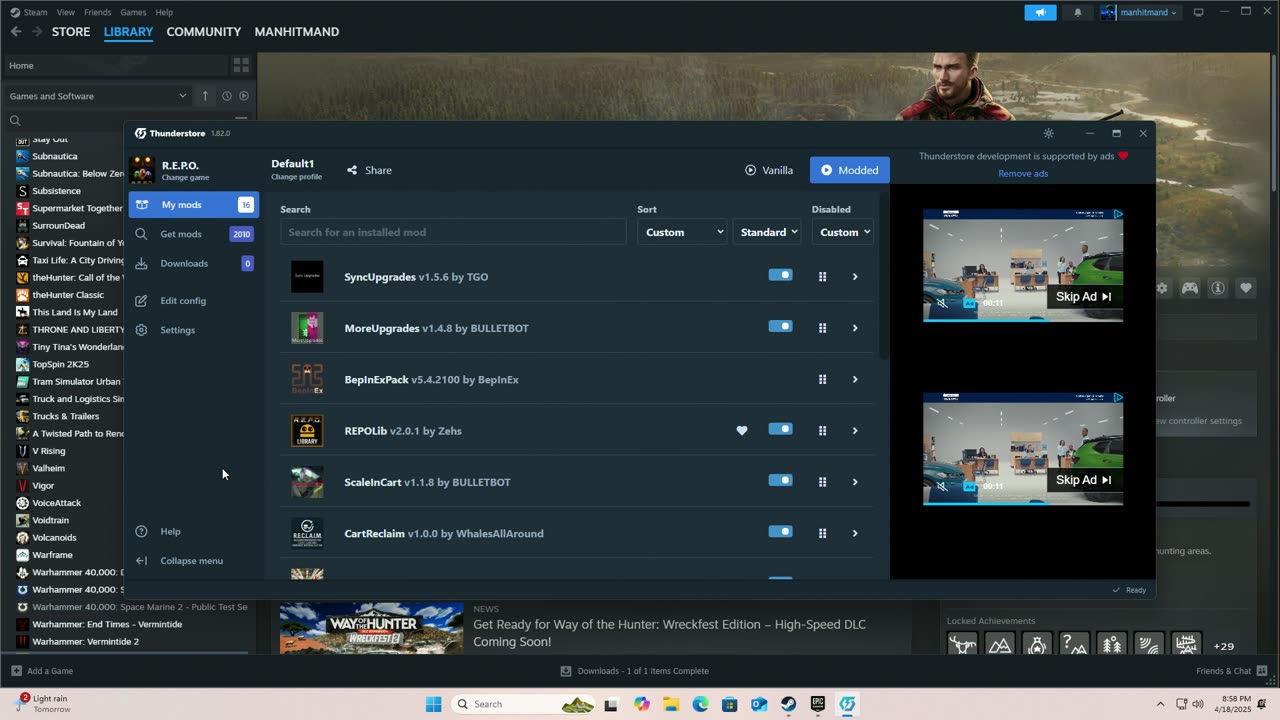Click the Remove ads link
Viewport: 1280px width, 720px height.
point(1023,174)
